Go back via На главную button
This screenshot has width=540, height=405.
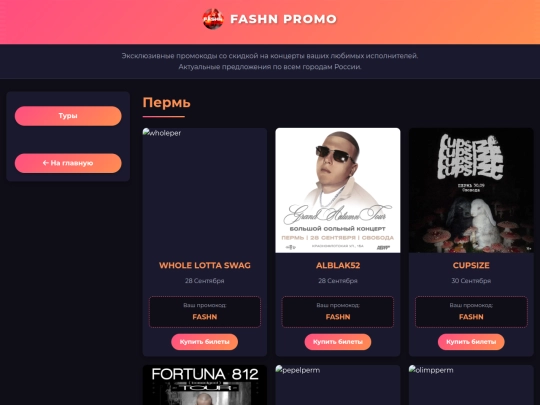(68, 163)
